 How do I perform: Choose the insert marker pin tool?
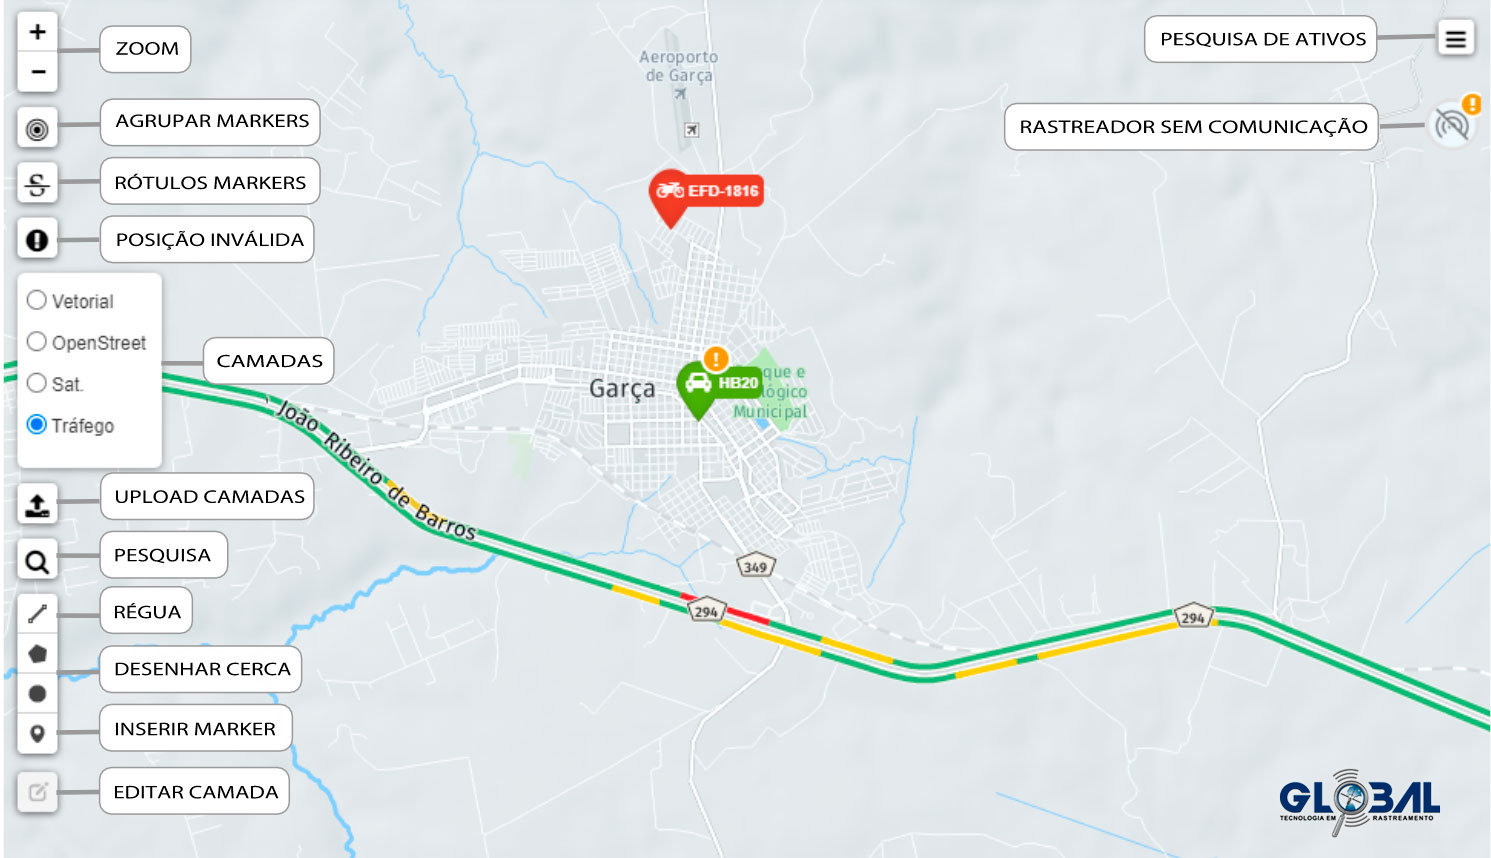(37, 734)
